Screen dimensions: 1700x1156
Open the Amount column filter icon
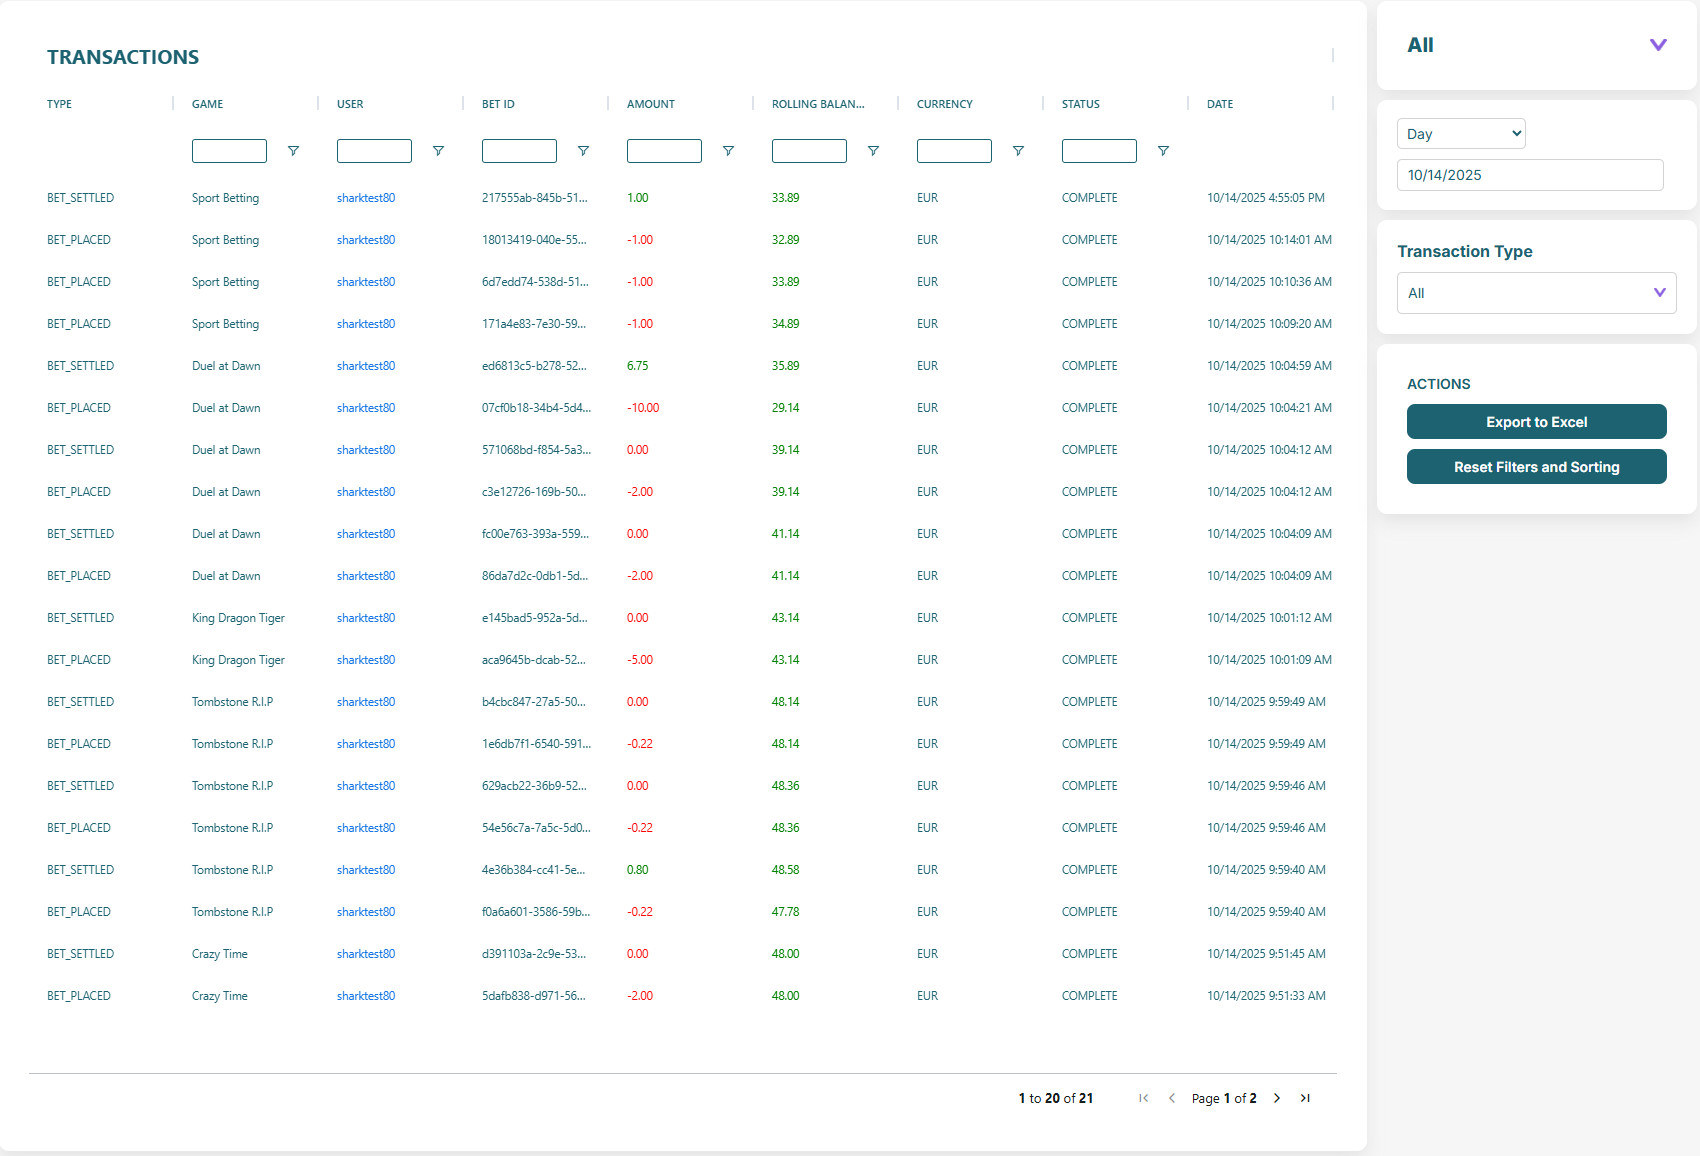pyautogui.click(x=728, y=151)
